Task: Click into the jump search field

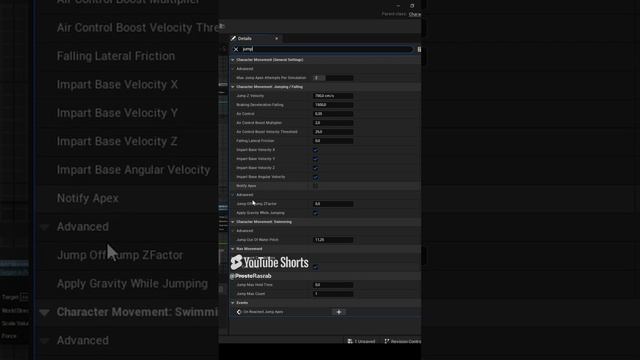Action: pos(327,49)
